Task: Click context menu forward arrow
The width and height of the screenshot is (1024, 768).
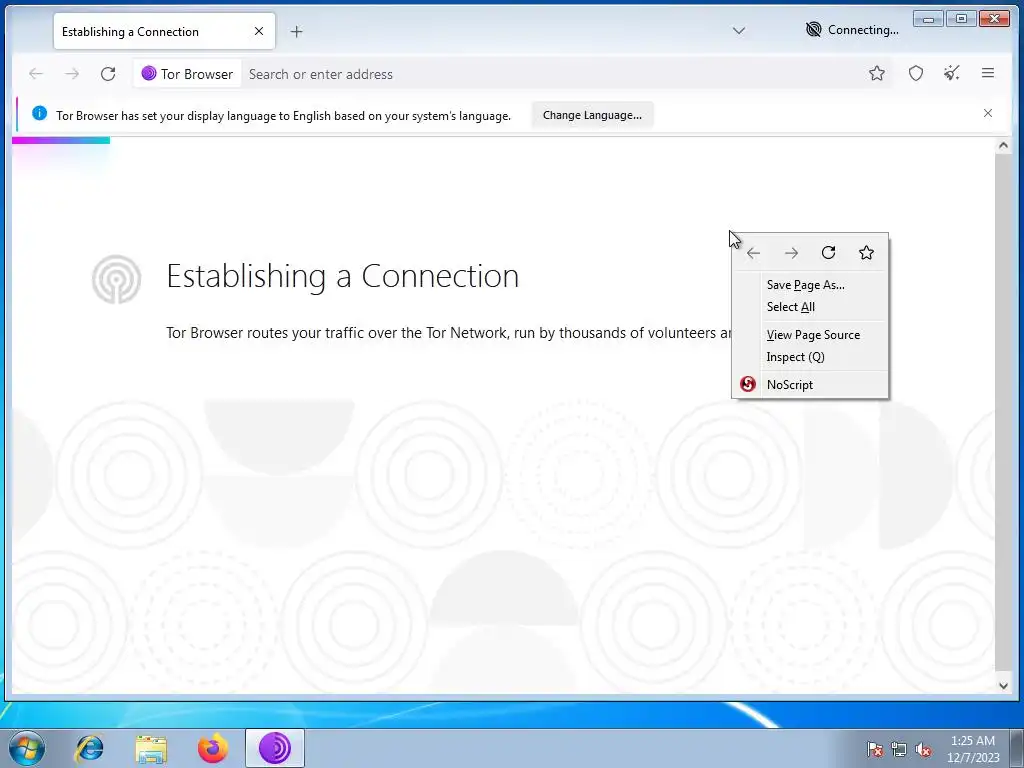Action: pos(791,253)
